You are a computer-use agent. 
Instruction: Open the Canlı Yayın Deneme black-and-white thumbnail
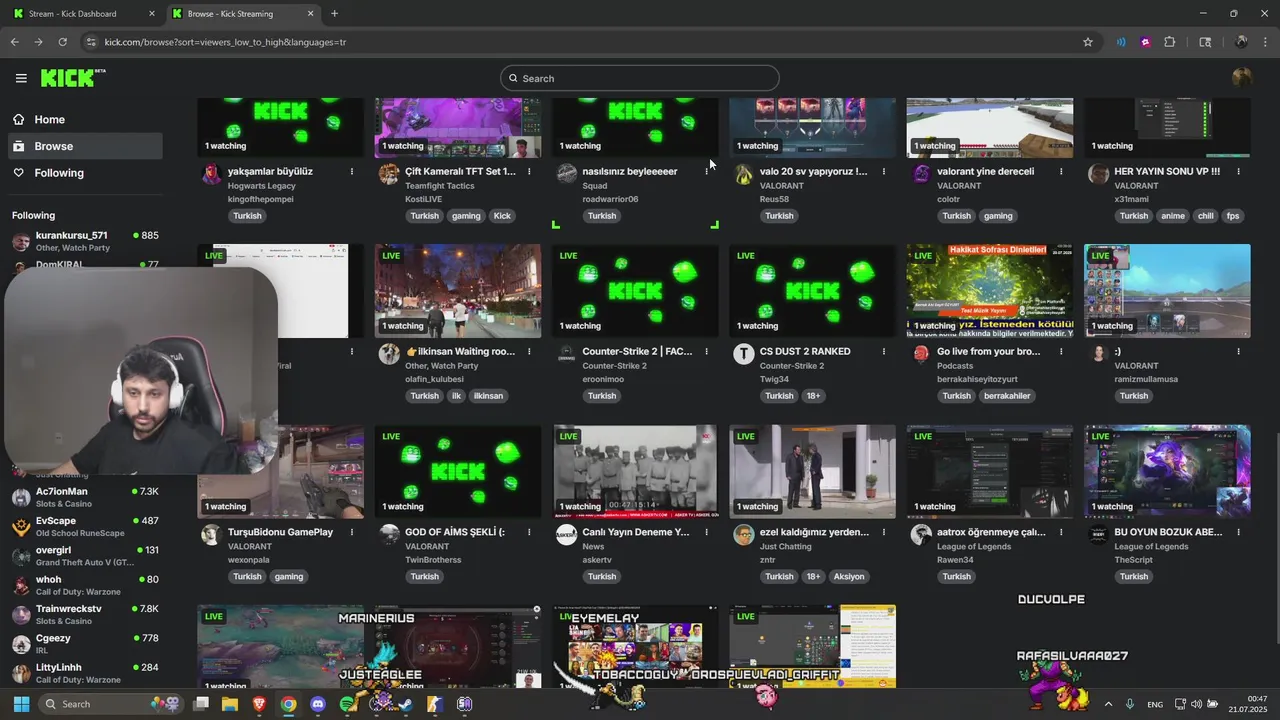point(635,471)
